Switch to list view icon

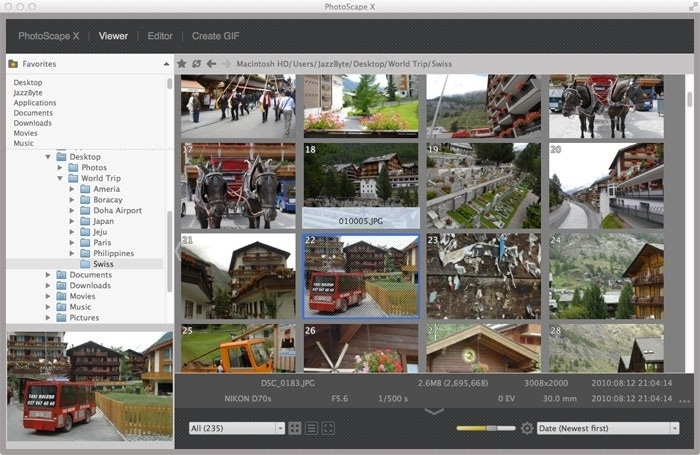[312, 428]
